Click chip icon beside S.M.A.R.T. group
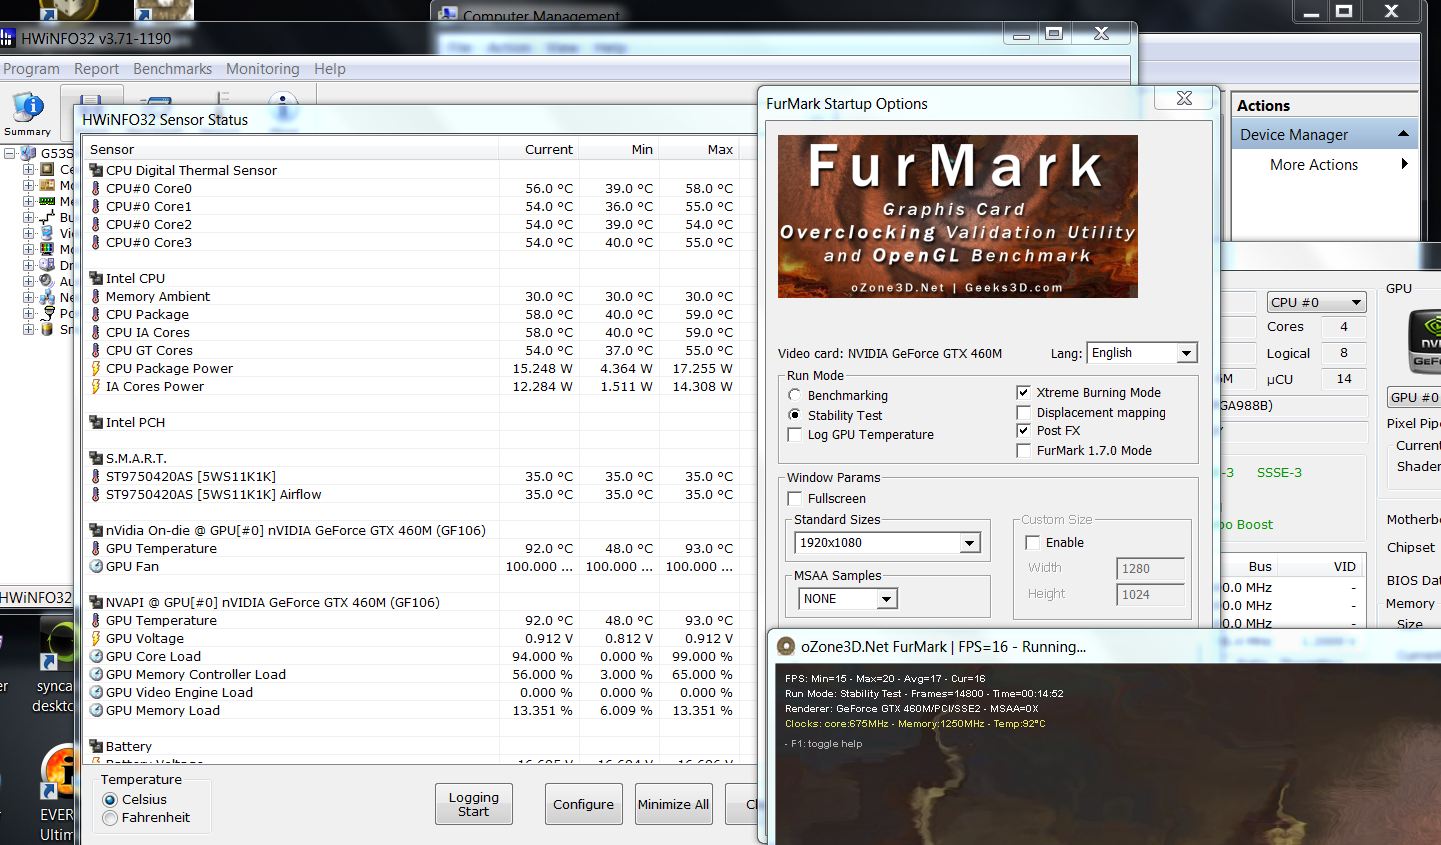The width and height of the screenshot is (1441, 845). (96, 458)
